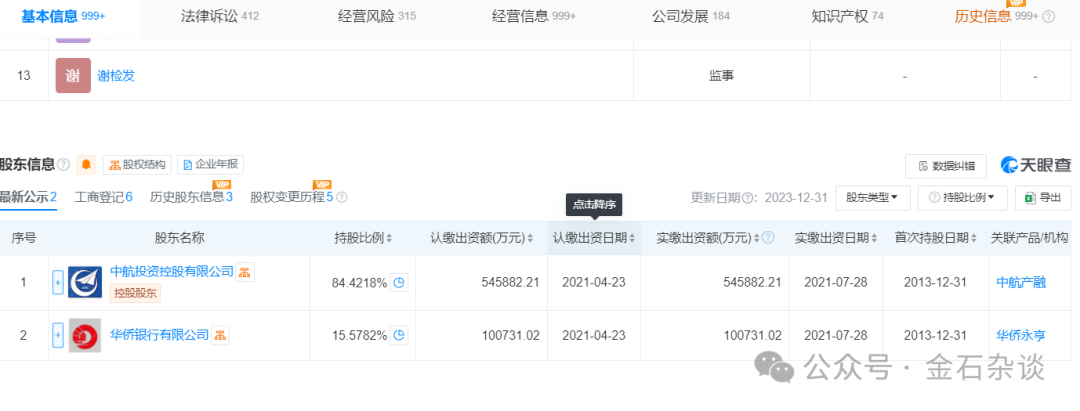Screen dimensions: 1080x411
Task: Switch to the 历史信息 tab
Action: 996,17
